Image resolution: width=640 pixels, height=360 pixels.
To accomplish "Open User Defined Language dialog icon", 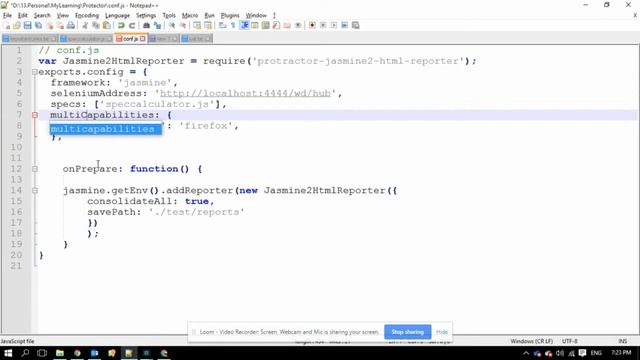I will [x=255, y=25].
